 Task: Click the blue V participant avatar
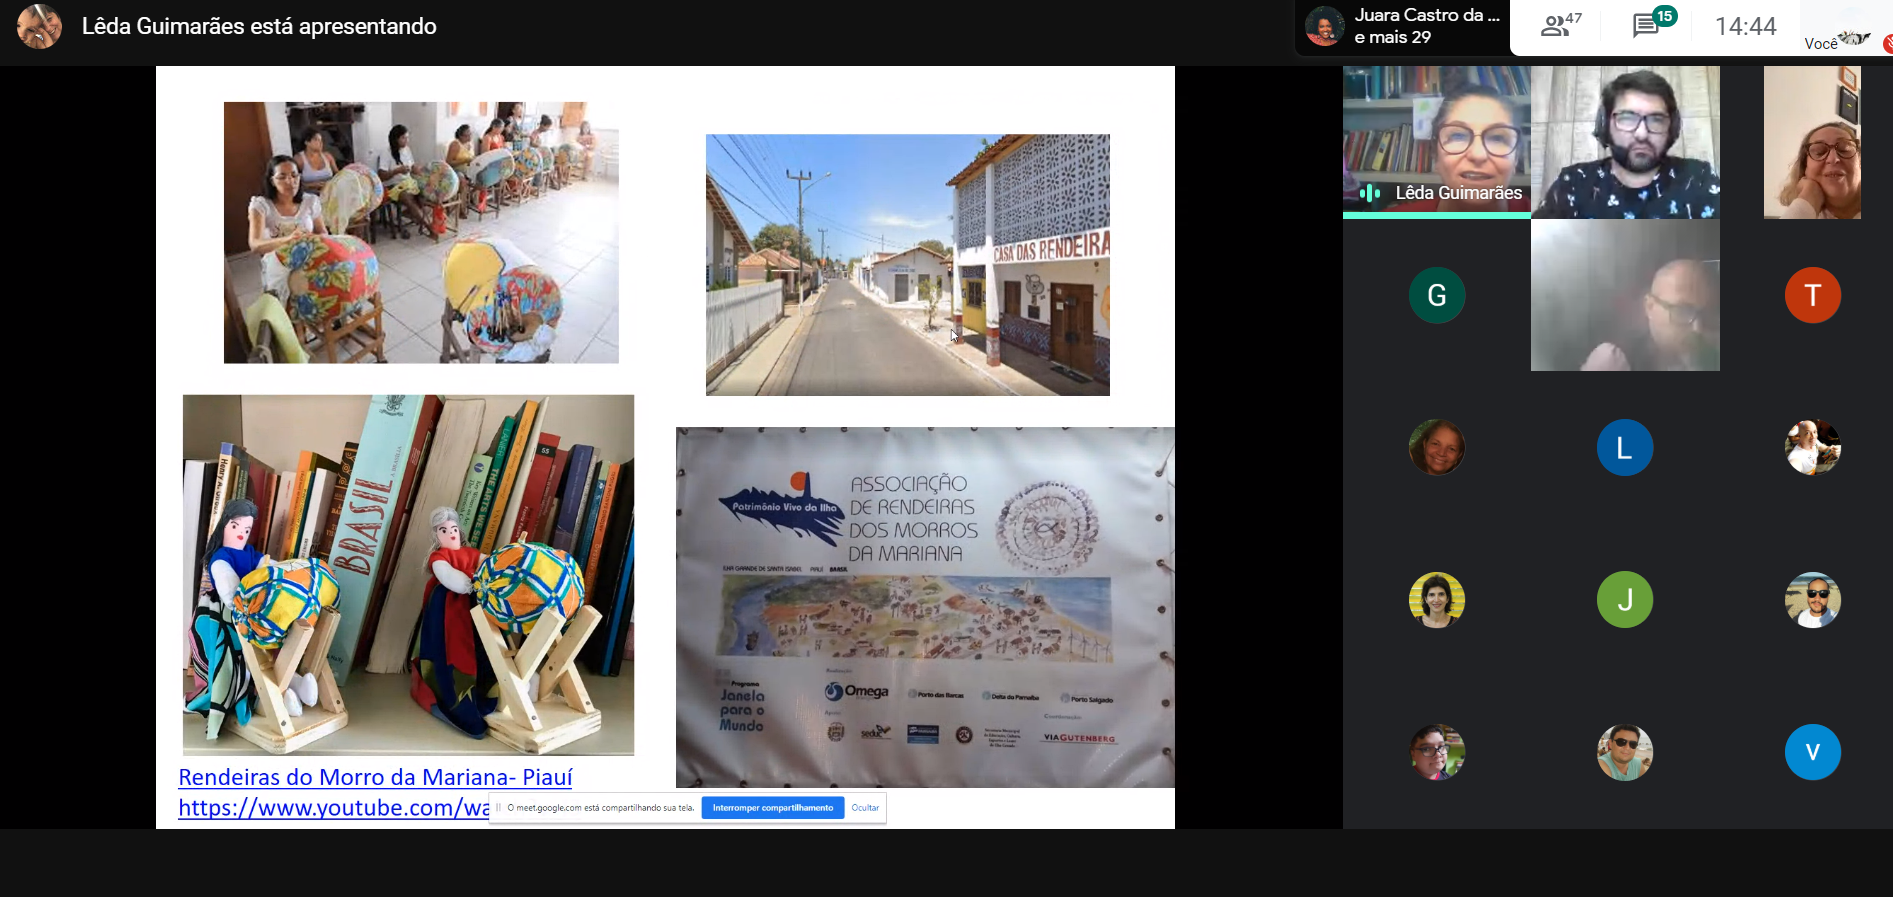pyautogui.click(x=1812, y=751)
